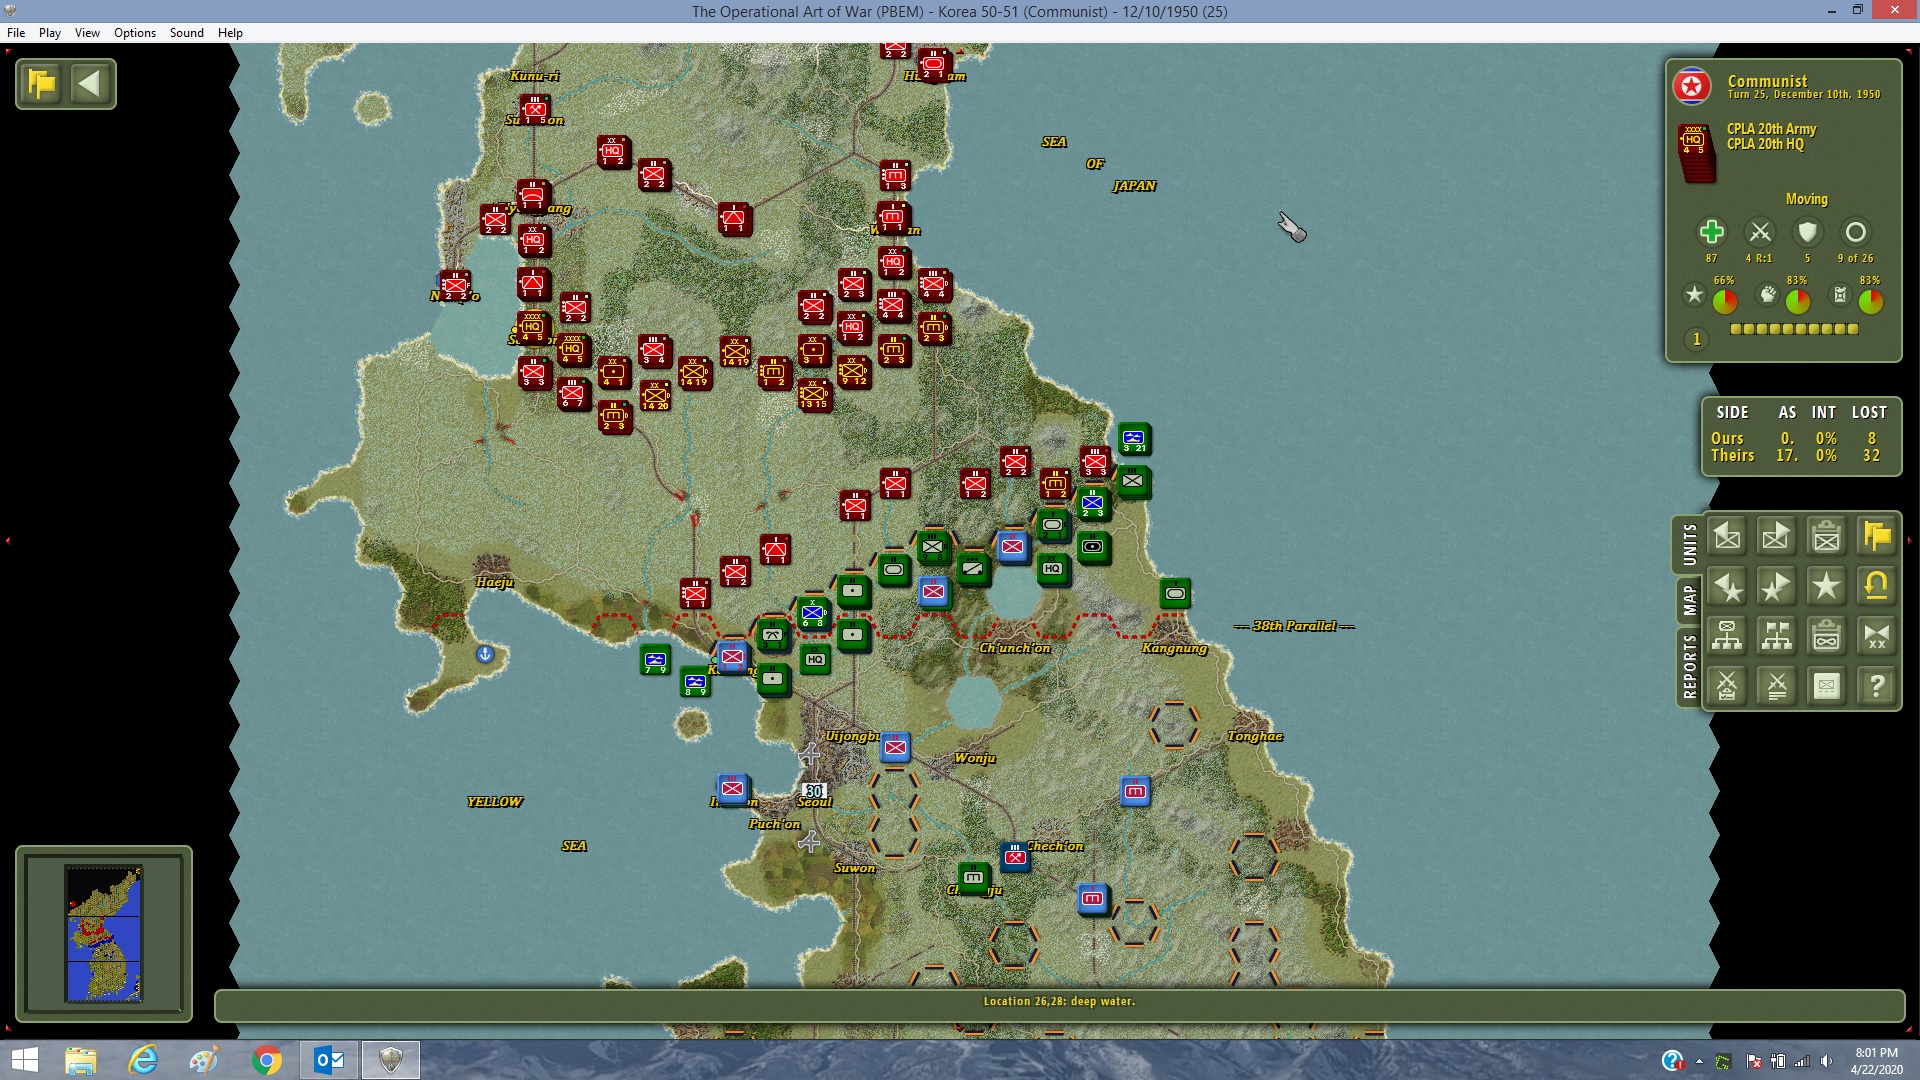Switch to the UNITS tab

click(1689, 545)
